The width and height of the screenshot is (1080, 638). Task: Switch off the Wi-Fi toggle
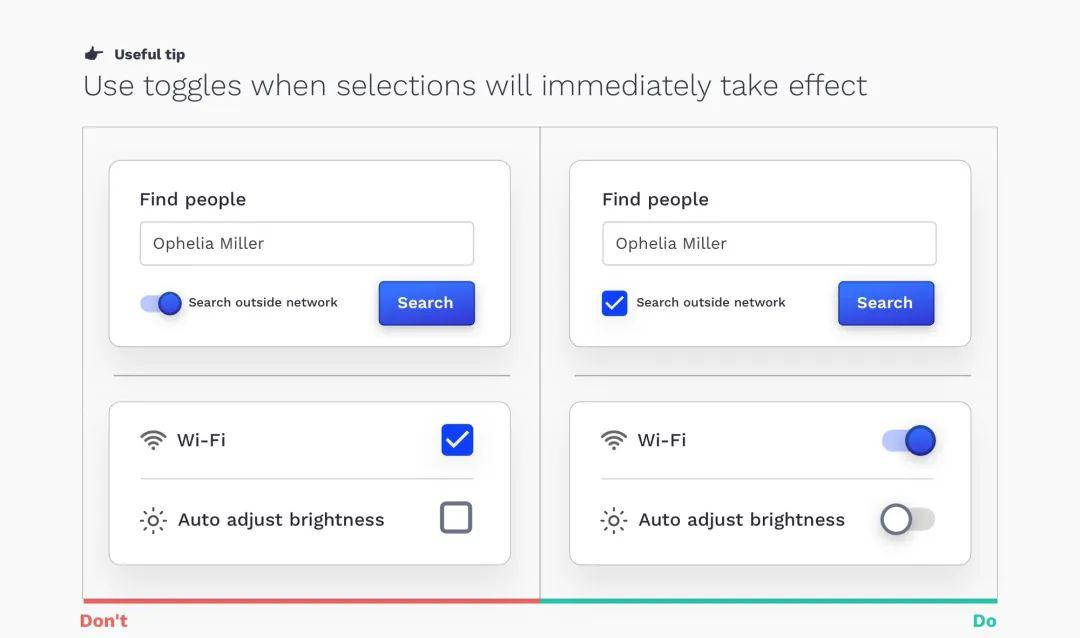pos(909,440)
